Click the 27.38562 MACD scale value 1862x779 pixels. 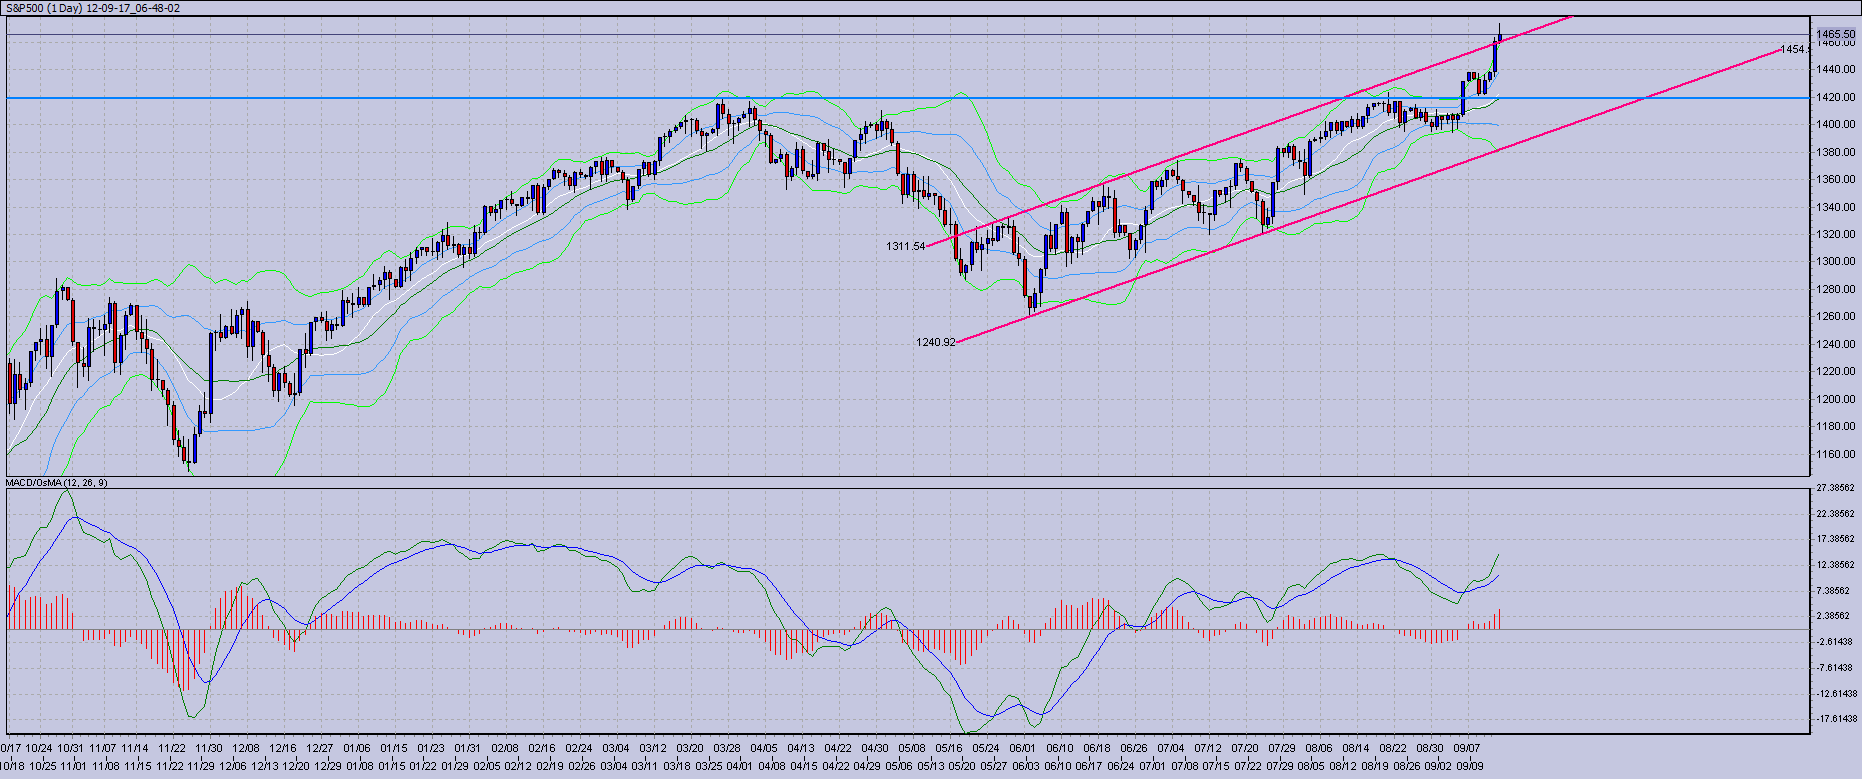1835,488
